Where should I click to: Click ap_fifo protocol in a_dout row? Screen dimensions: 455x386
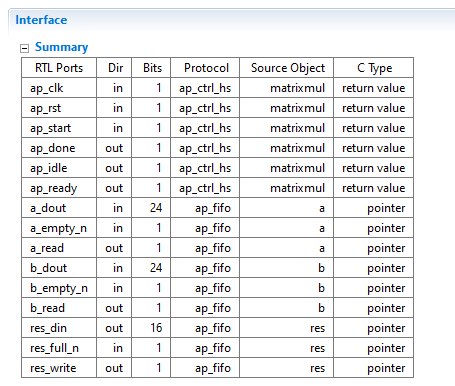tap(213, 208)
